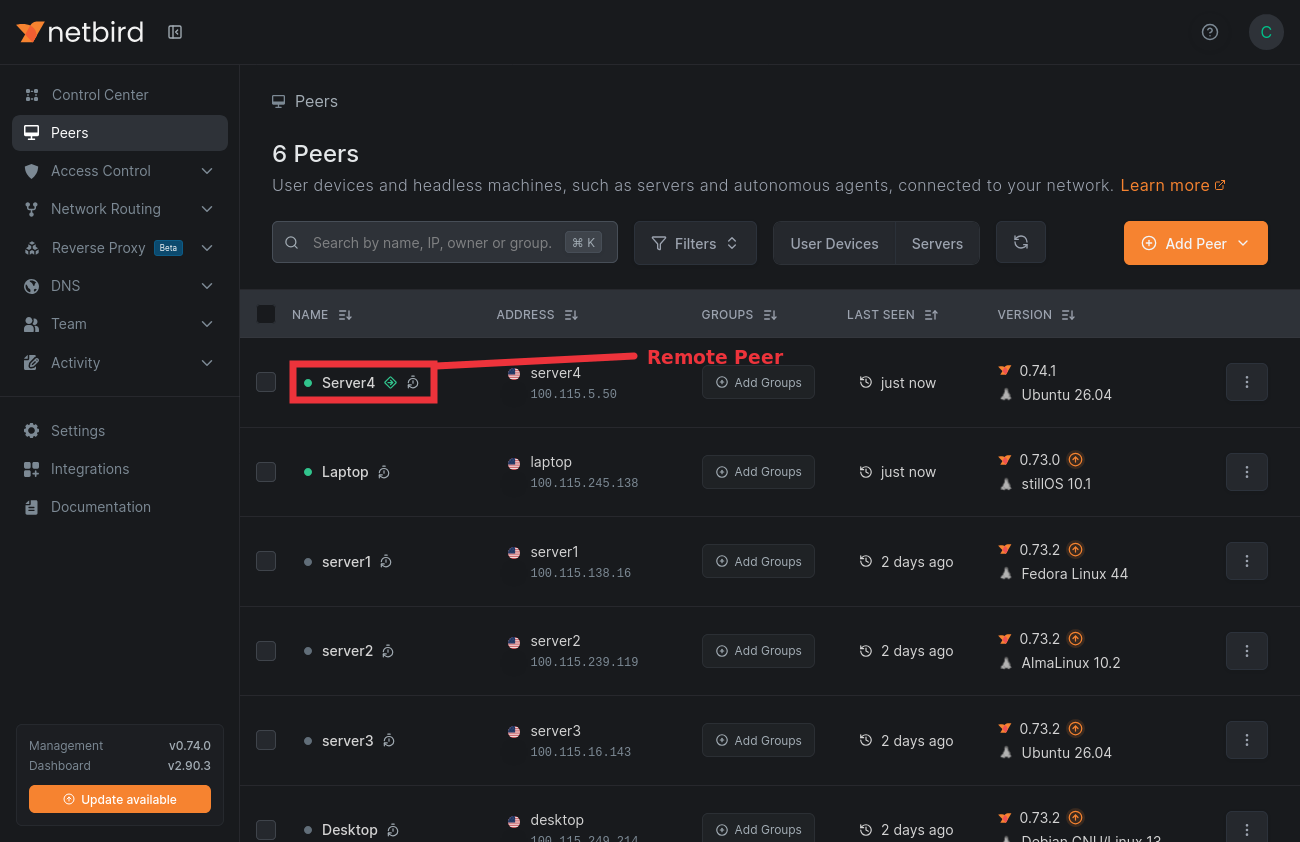Click the session expiration icon beside Desktop

point(393,829)
